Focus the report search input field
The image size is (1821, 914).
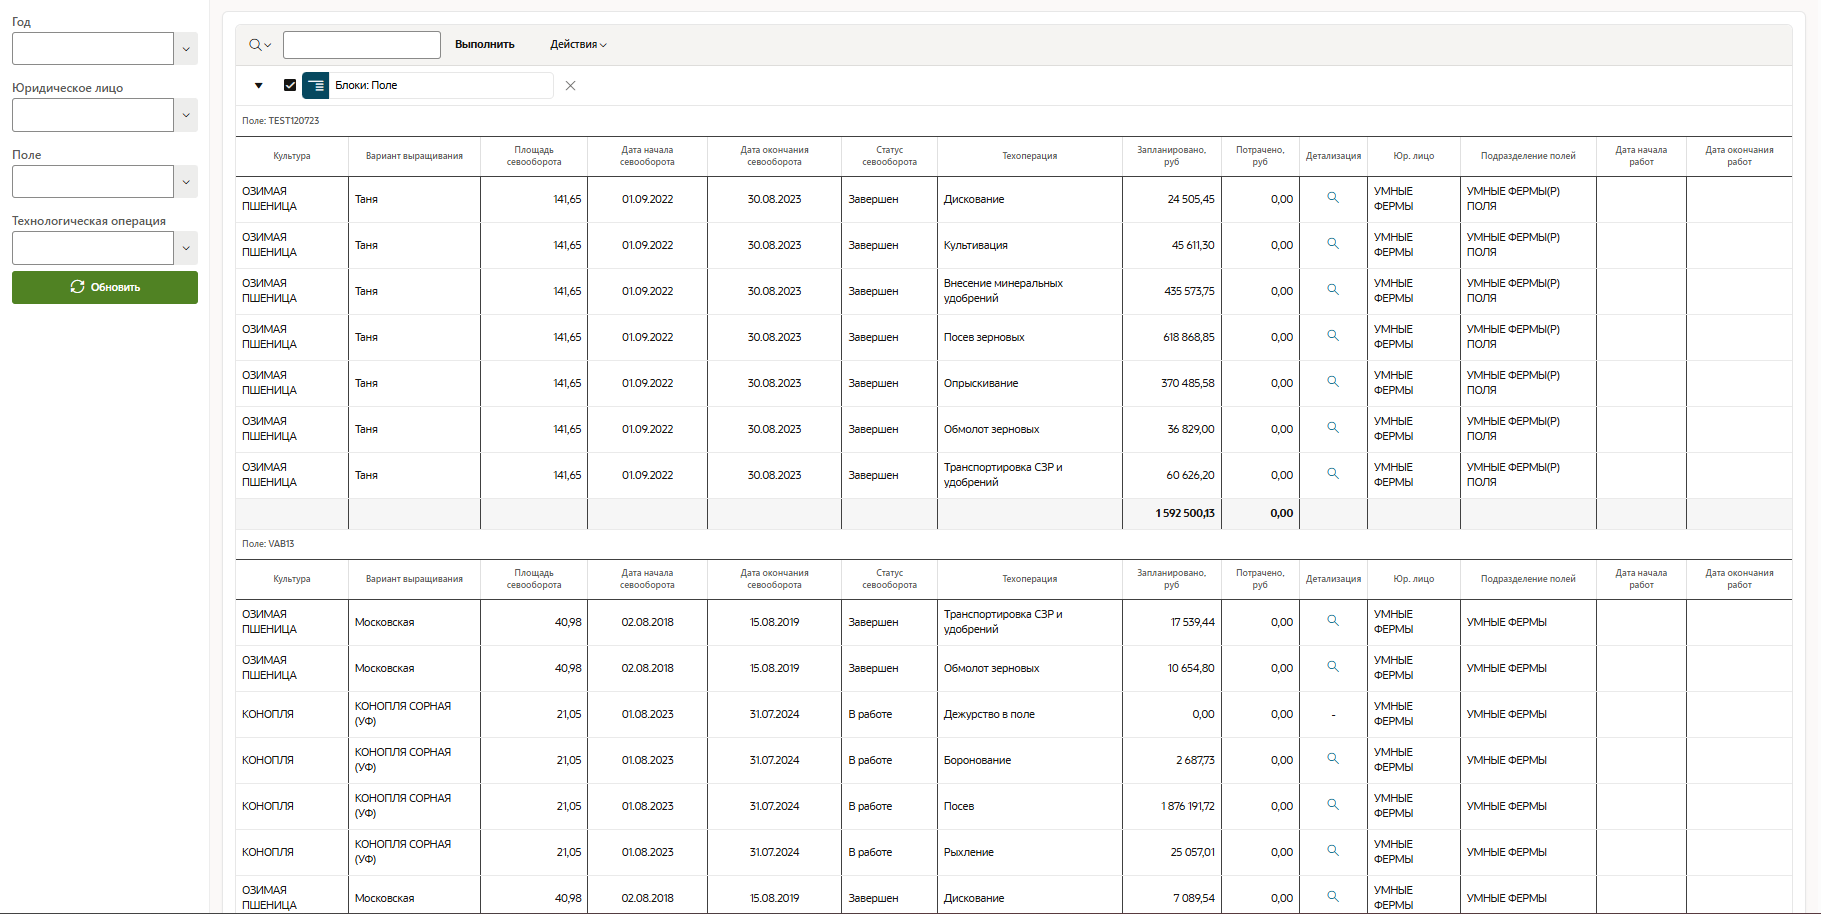362,45
